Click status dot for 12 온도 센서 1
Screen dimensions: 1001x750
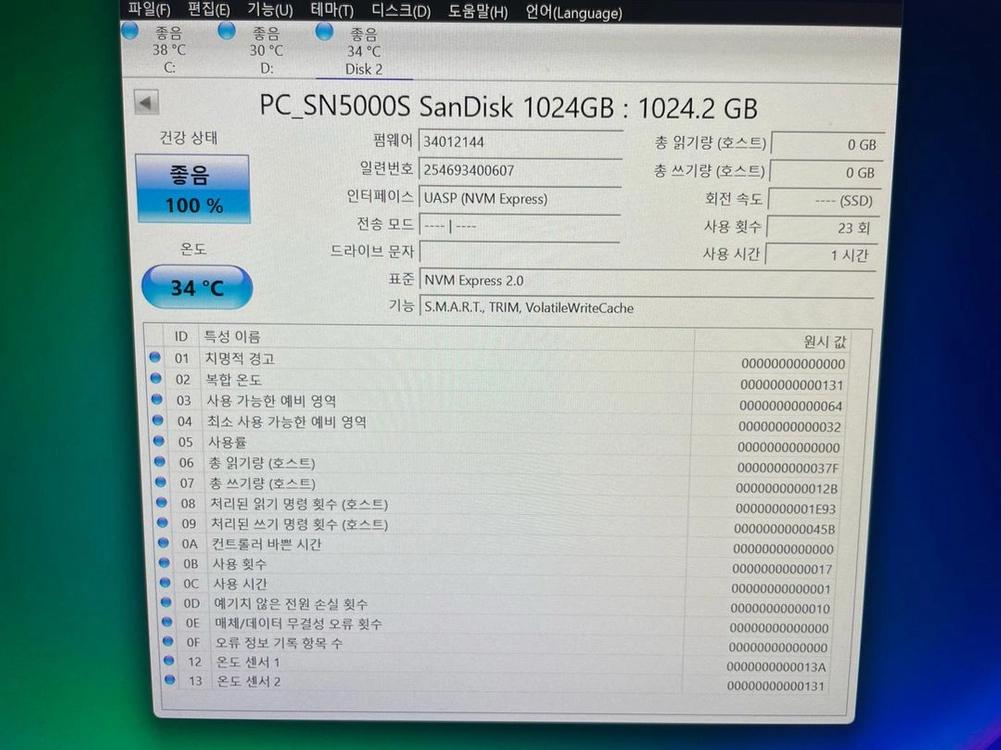pyautogui.click(x=169, y=661)
